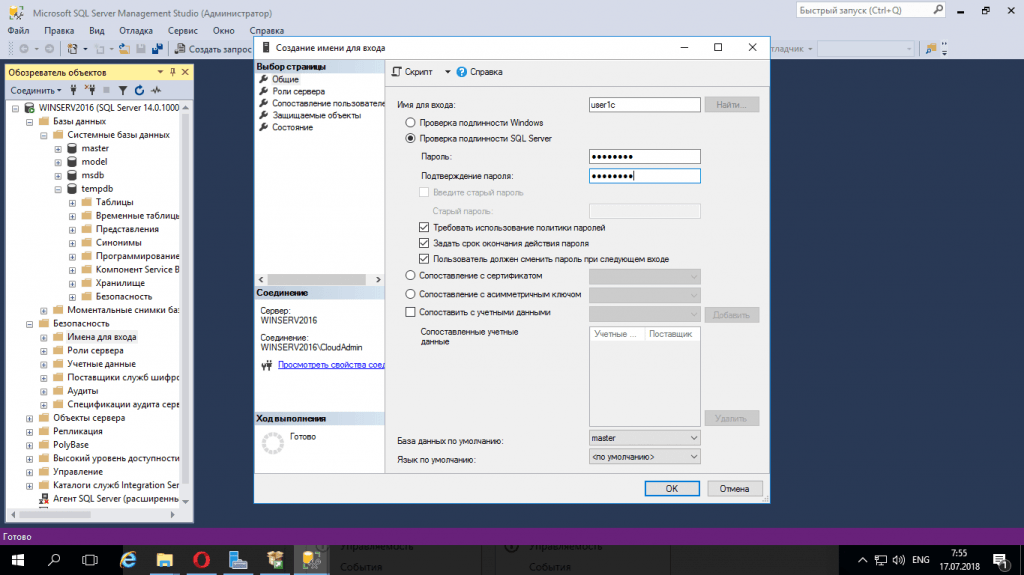Enable Сопоставить с учетными данными checkbox

pos(410,312)
